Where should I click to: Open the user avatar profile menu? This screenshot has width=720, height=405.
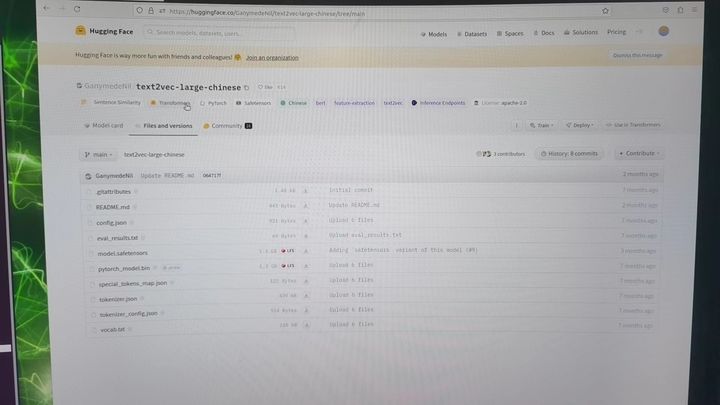pos(663,31)
